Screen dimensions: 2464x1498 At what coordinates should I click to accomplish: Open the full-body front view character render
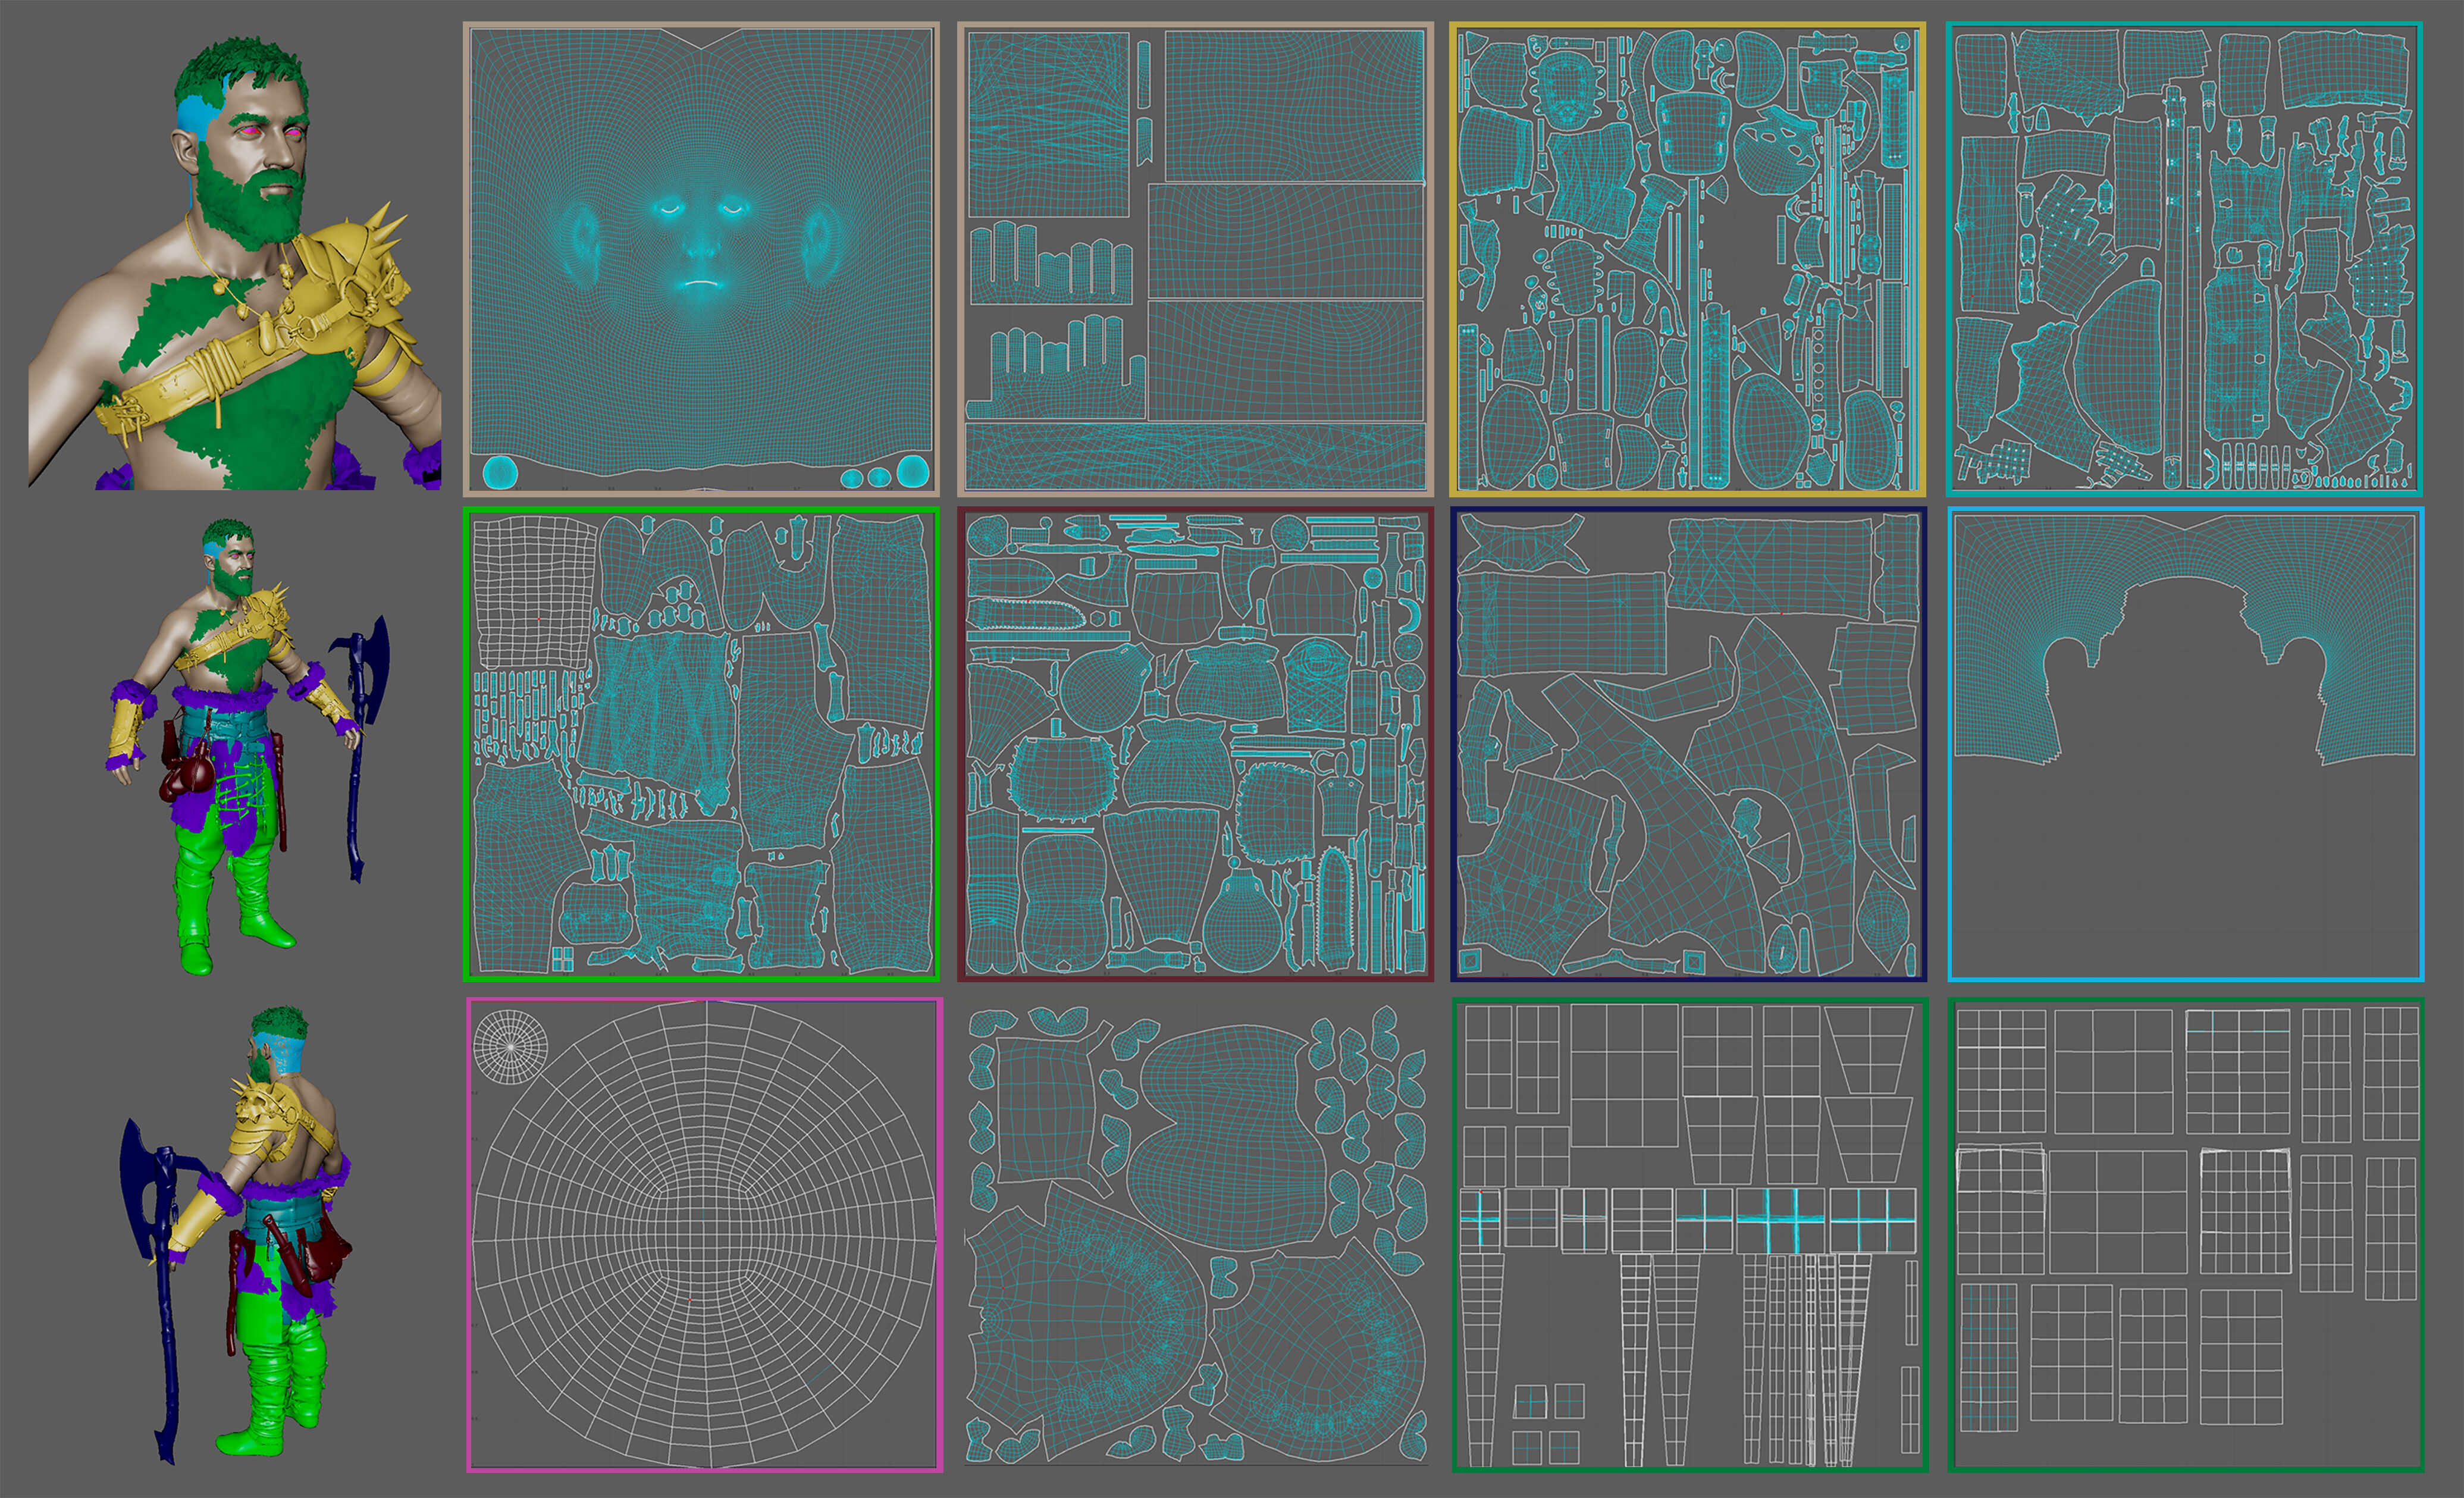pos(248,746)
